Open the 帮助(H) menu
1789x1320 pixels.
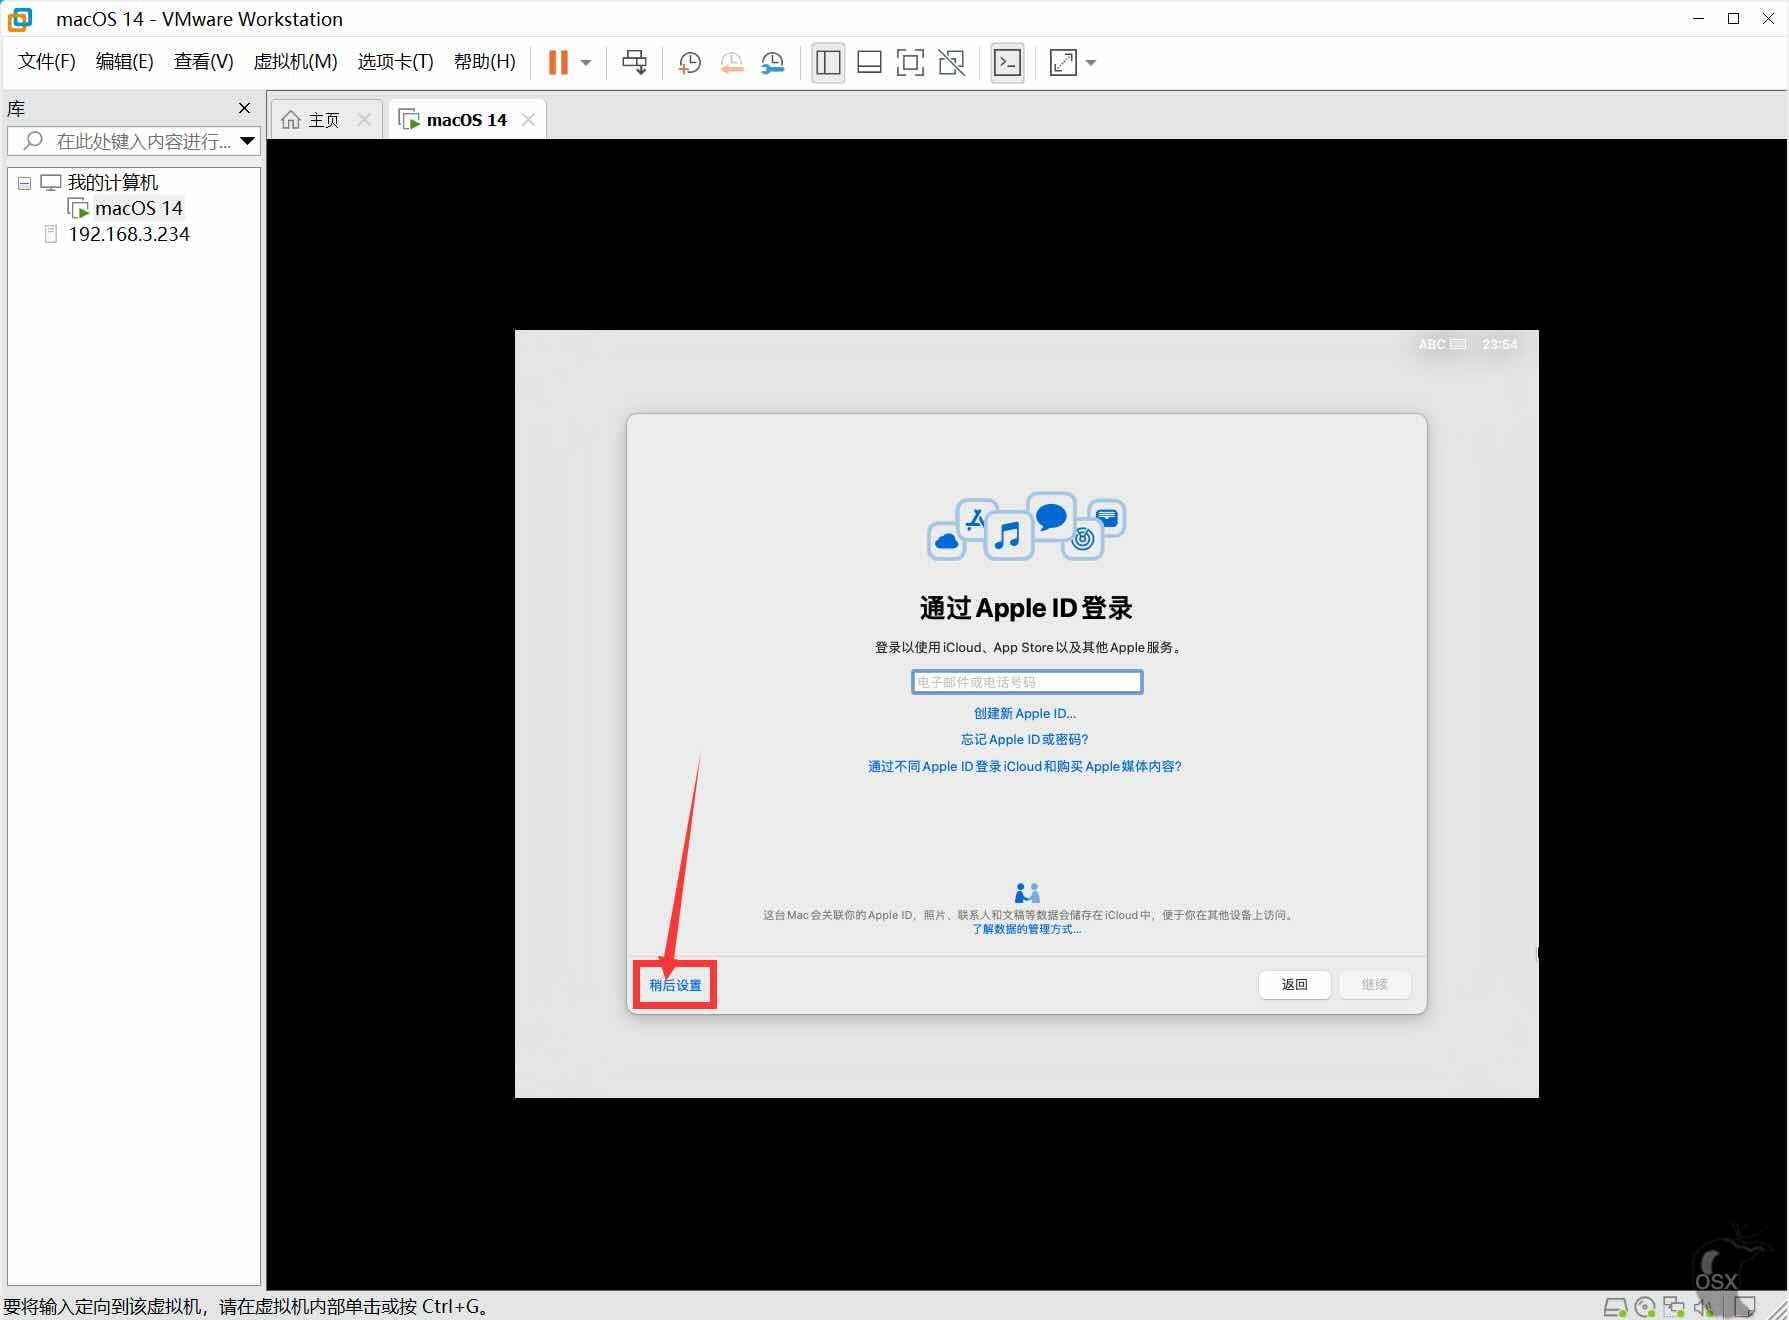tap(485, 62)
